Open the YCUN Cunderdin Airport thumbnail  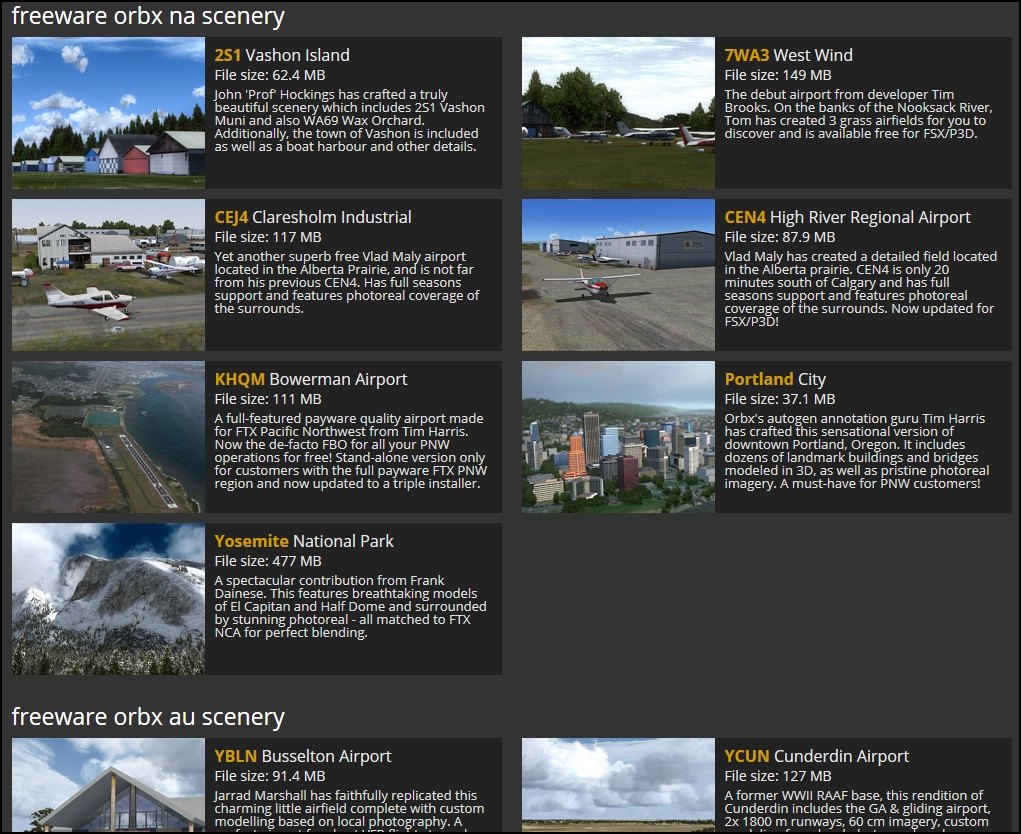click(618, 785)
